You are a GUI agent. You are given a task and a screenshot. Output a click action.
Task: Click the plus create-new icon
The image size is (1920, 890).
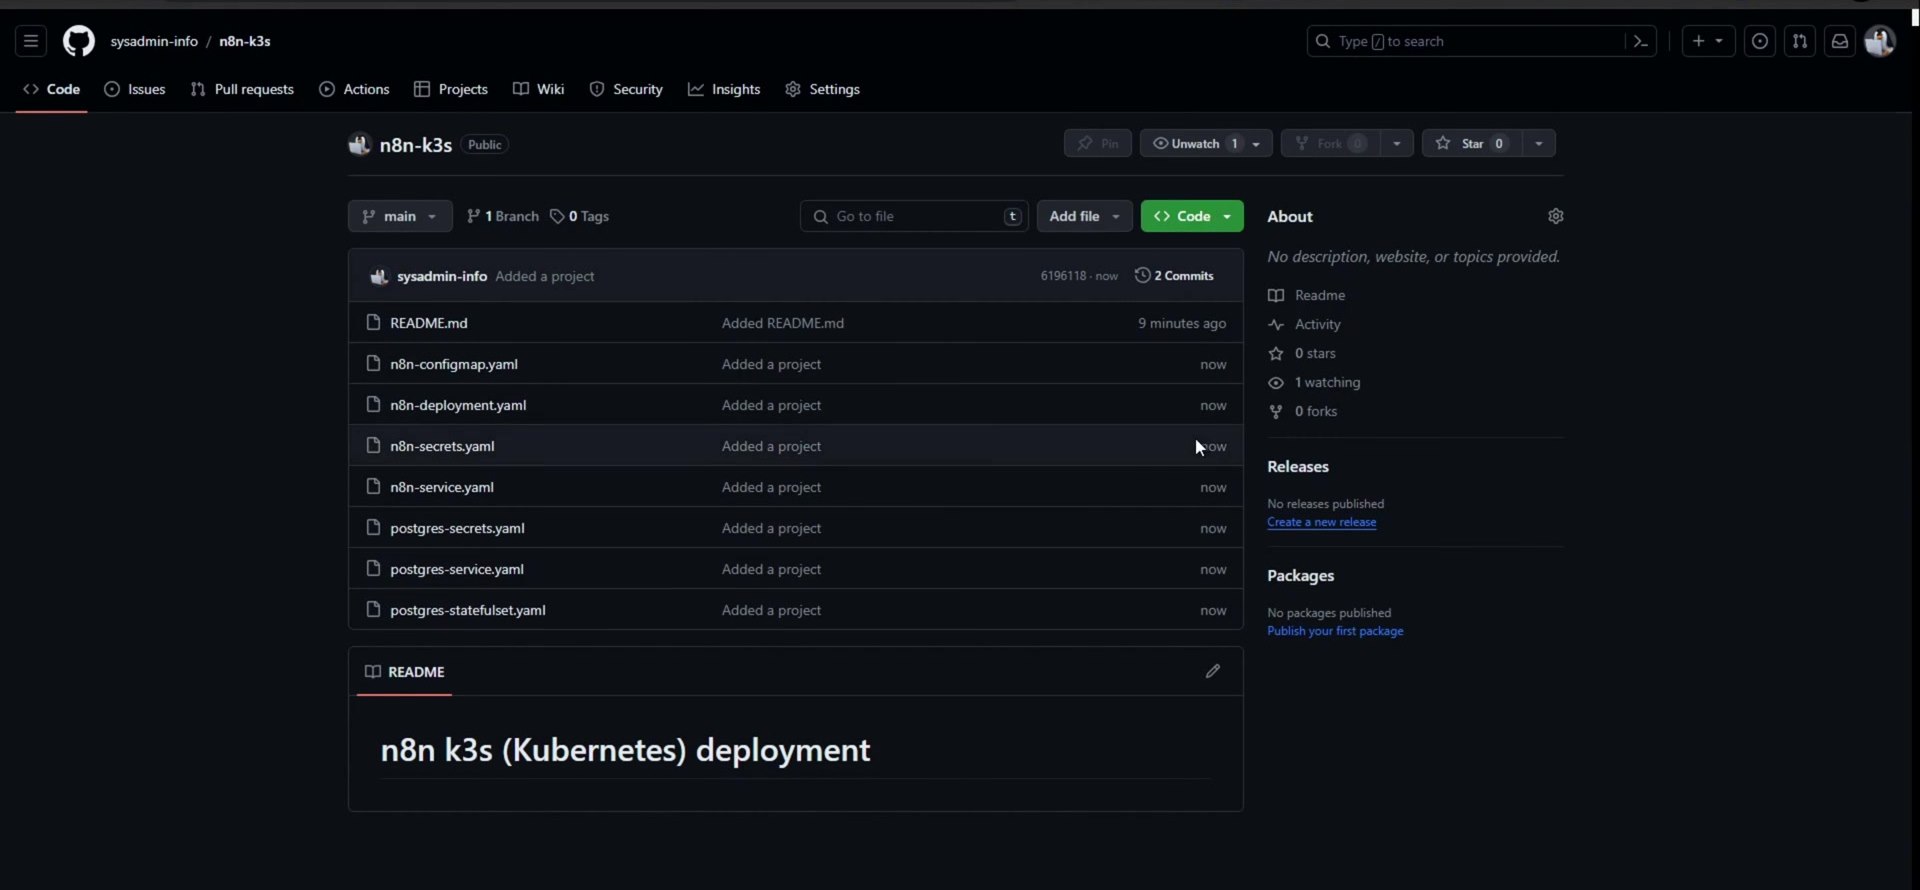[1698, 41]
